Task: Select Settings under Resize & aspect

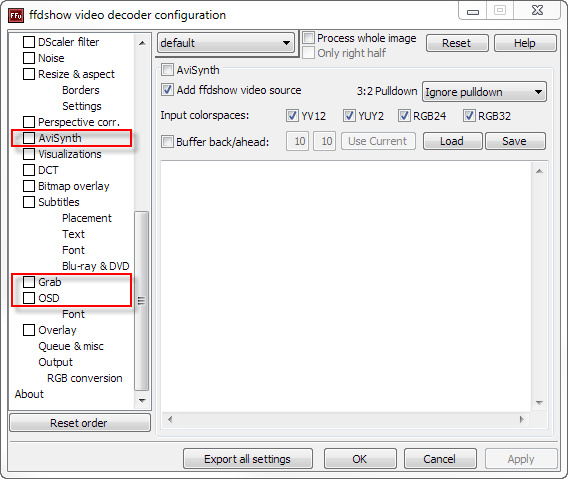Action: (x=82, y=106)
